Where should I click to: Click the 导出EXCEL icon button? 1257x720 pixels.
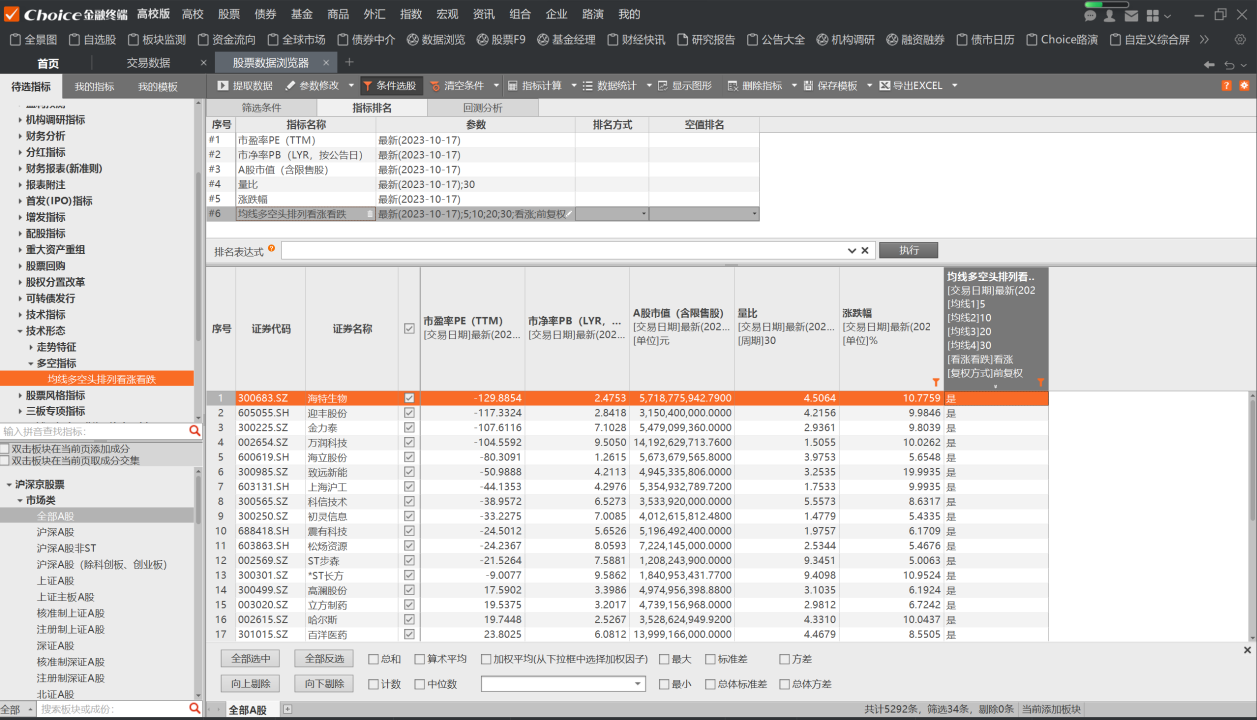coord(885,86)
